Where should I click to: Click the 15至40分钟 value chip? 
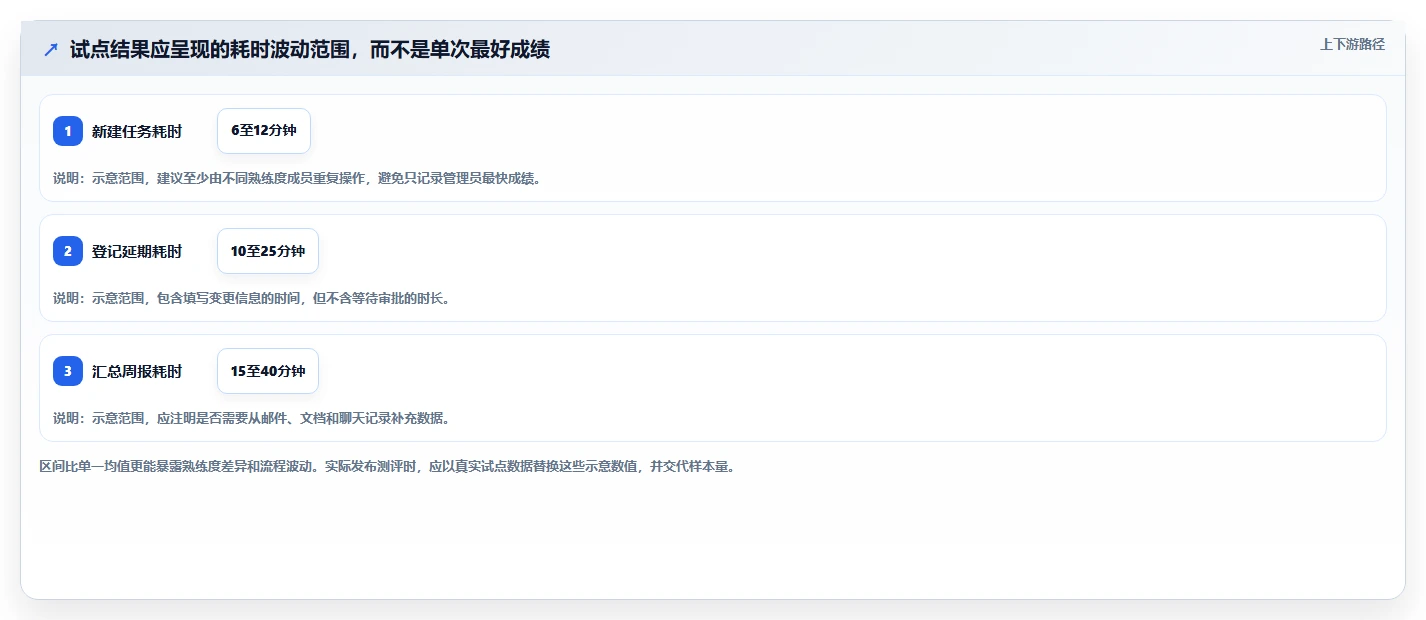click(x=268, y=371)
